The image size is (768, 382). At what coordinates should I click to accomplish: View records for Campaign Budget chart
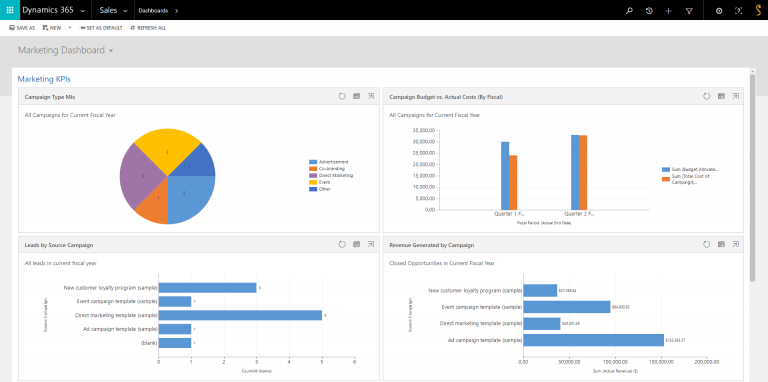pos(721,96)
